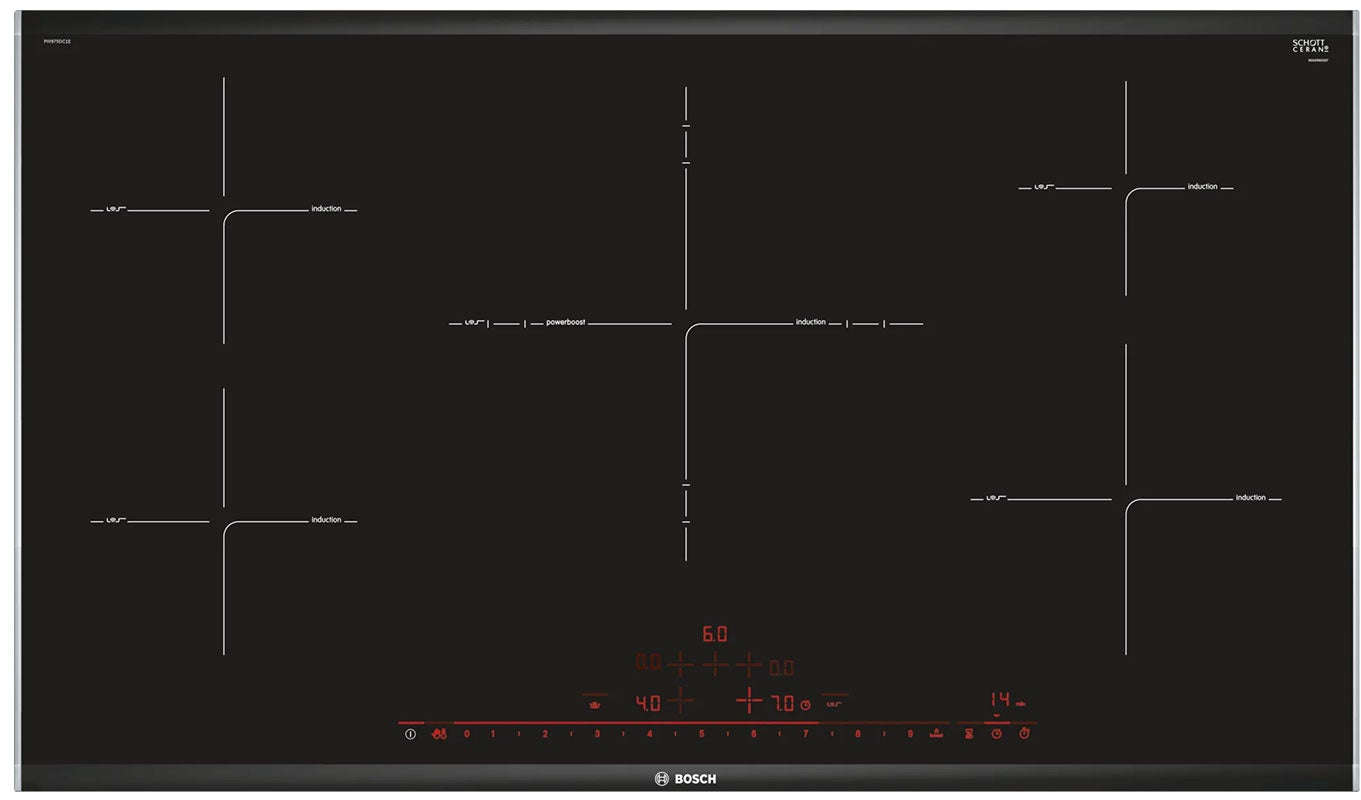This screenshot has width=1361, height=800.
Task: Select the center zone cross under 6.0
Action: [x=716, y=665]
